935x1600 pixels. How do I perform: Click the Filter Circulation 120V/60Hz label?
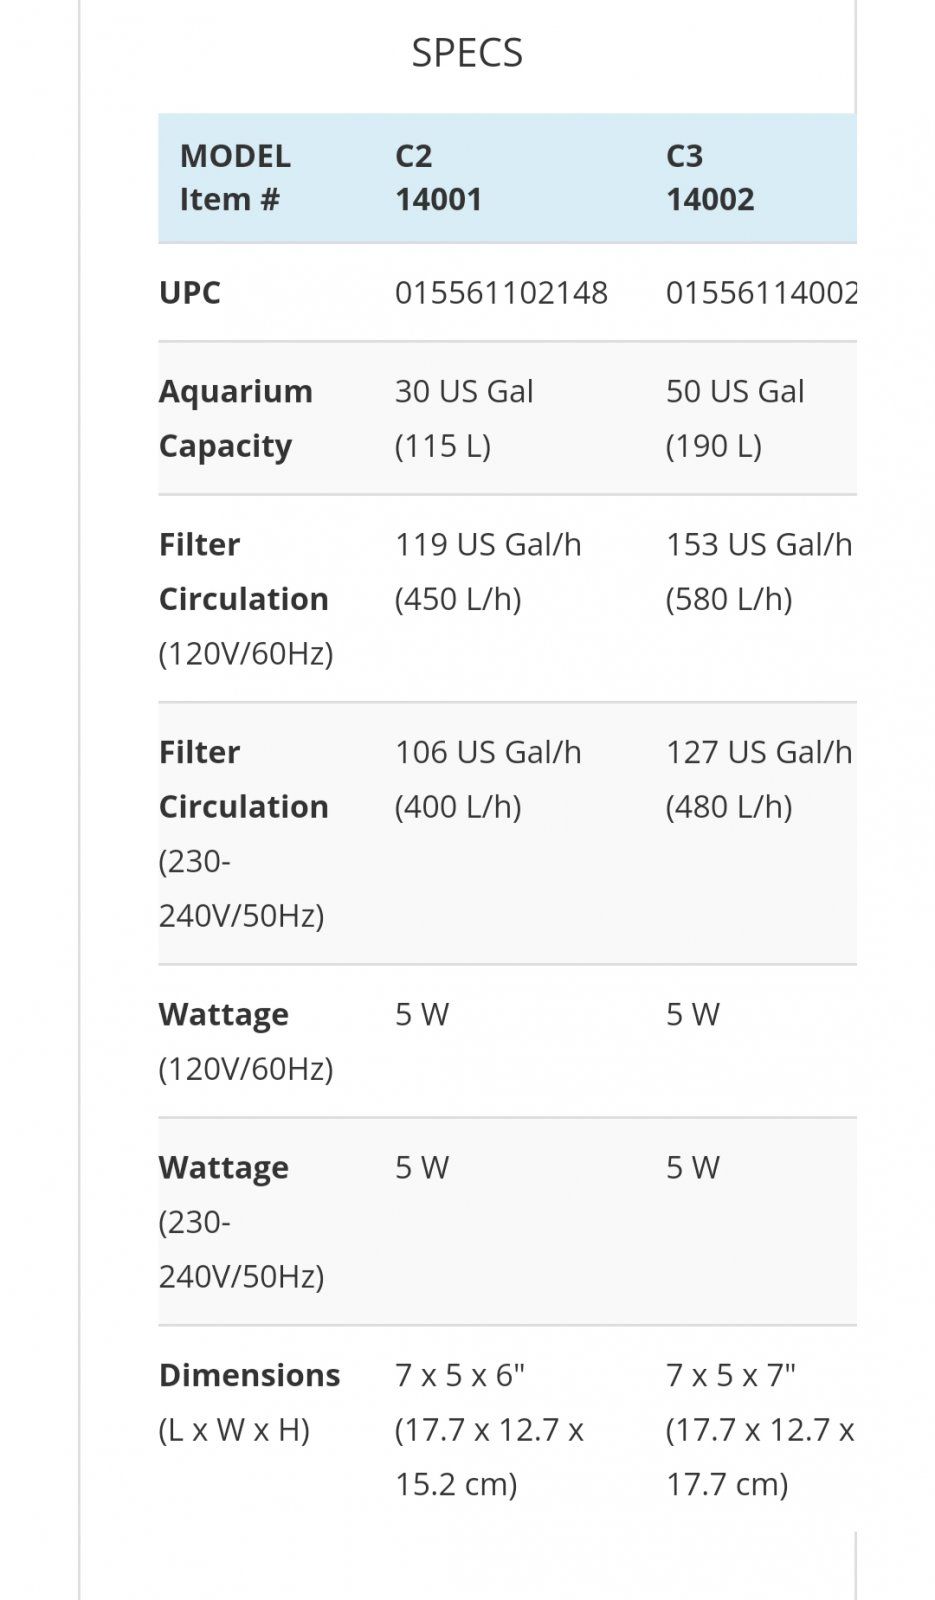tap(245, 598)
